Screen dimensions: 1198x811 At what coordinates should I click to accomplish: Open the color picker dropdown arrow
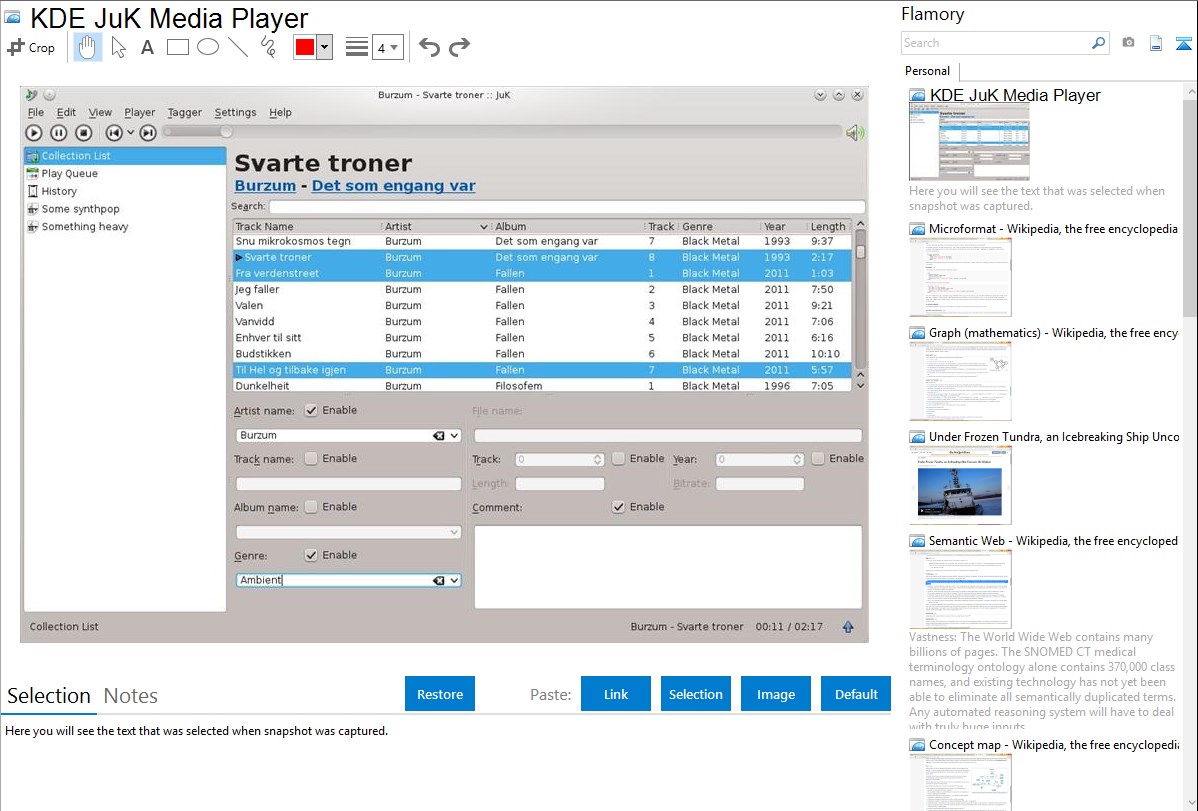325,47
